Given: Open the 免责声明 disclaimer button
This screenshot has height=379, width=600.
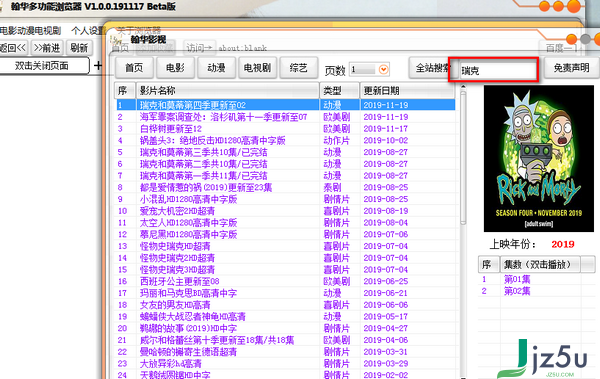Looking at the screenshot, I should [x=571, y=68].
